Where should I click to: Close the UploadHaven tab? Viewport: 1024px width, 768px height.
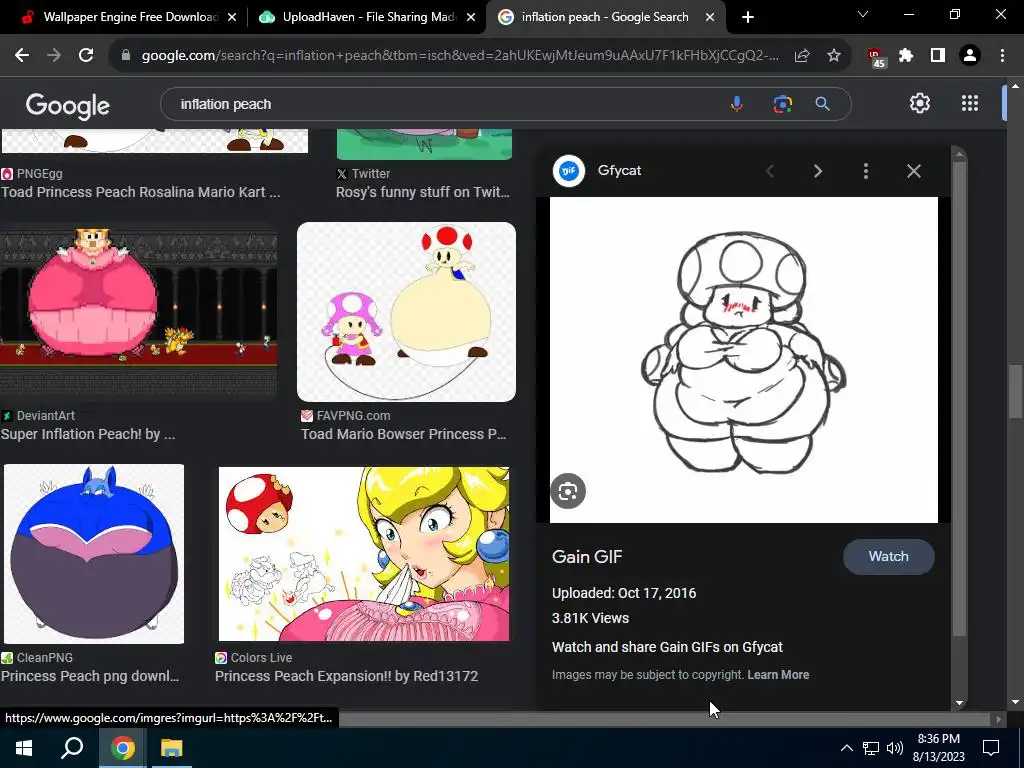[x=471, y=18]
